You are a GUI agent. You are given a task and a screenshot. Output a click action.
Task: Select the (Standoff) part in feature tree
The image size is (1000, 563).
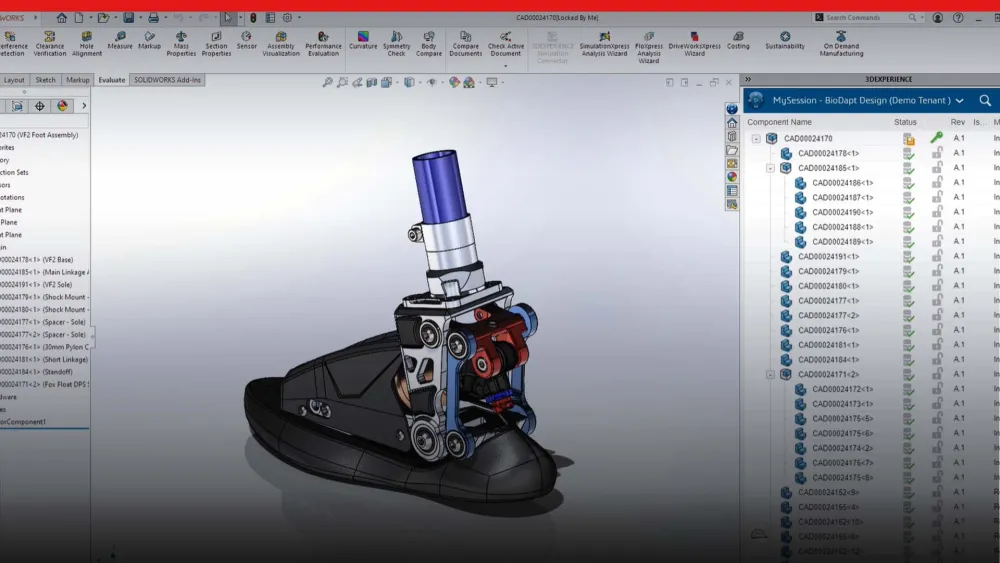(x=36, y=372)
